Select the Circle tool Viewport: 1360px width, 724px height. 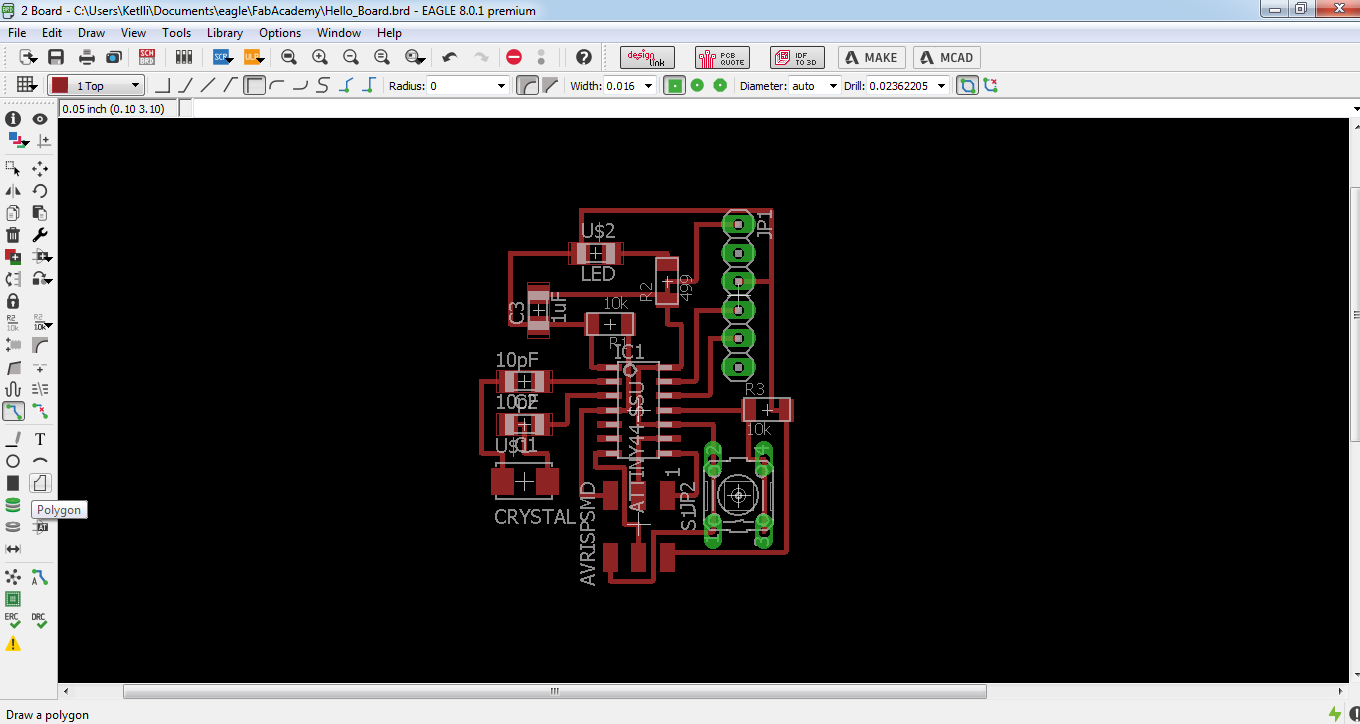coord(13,461)
